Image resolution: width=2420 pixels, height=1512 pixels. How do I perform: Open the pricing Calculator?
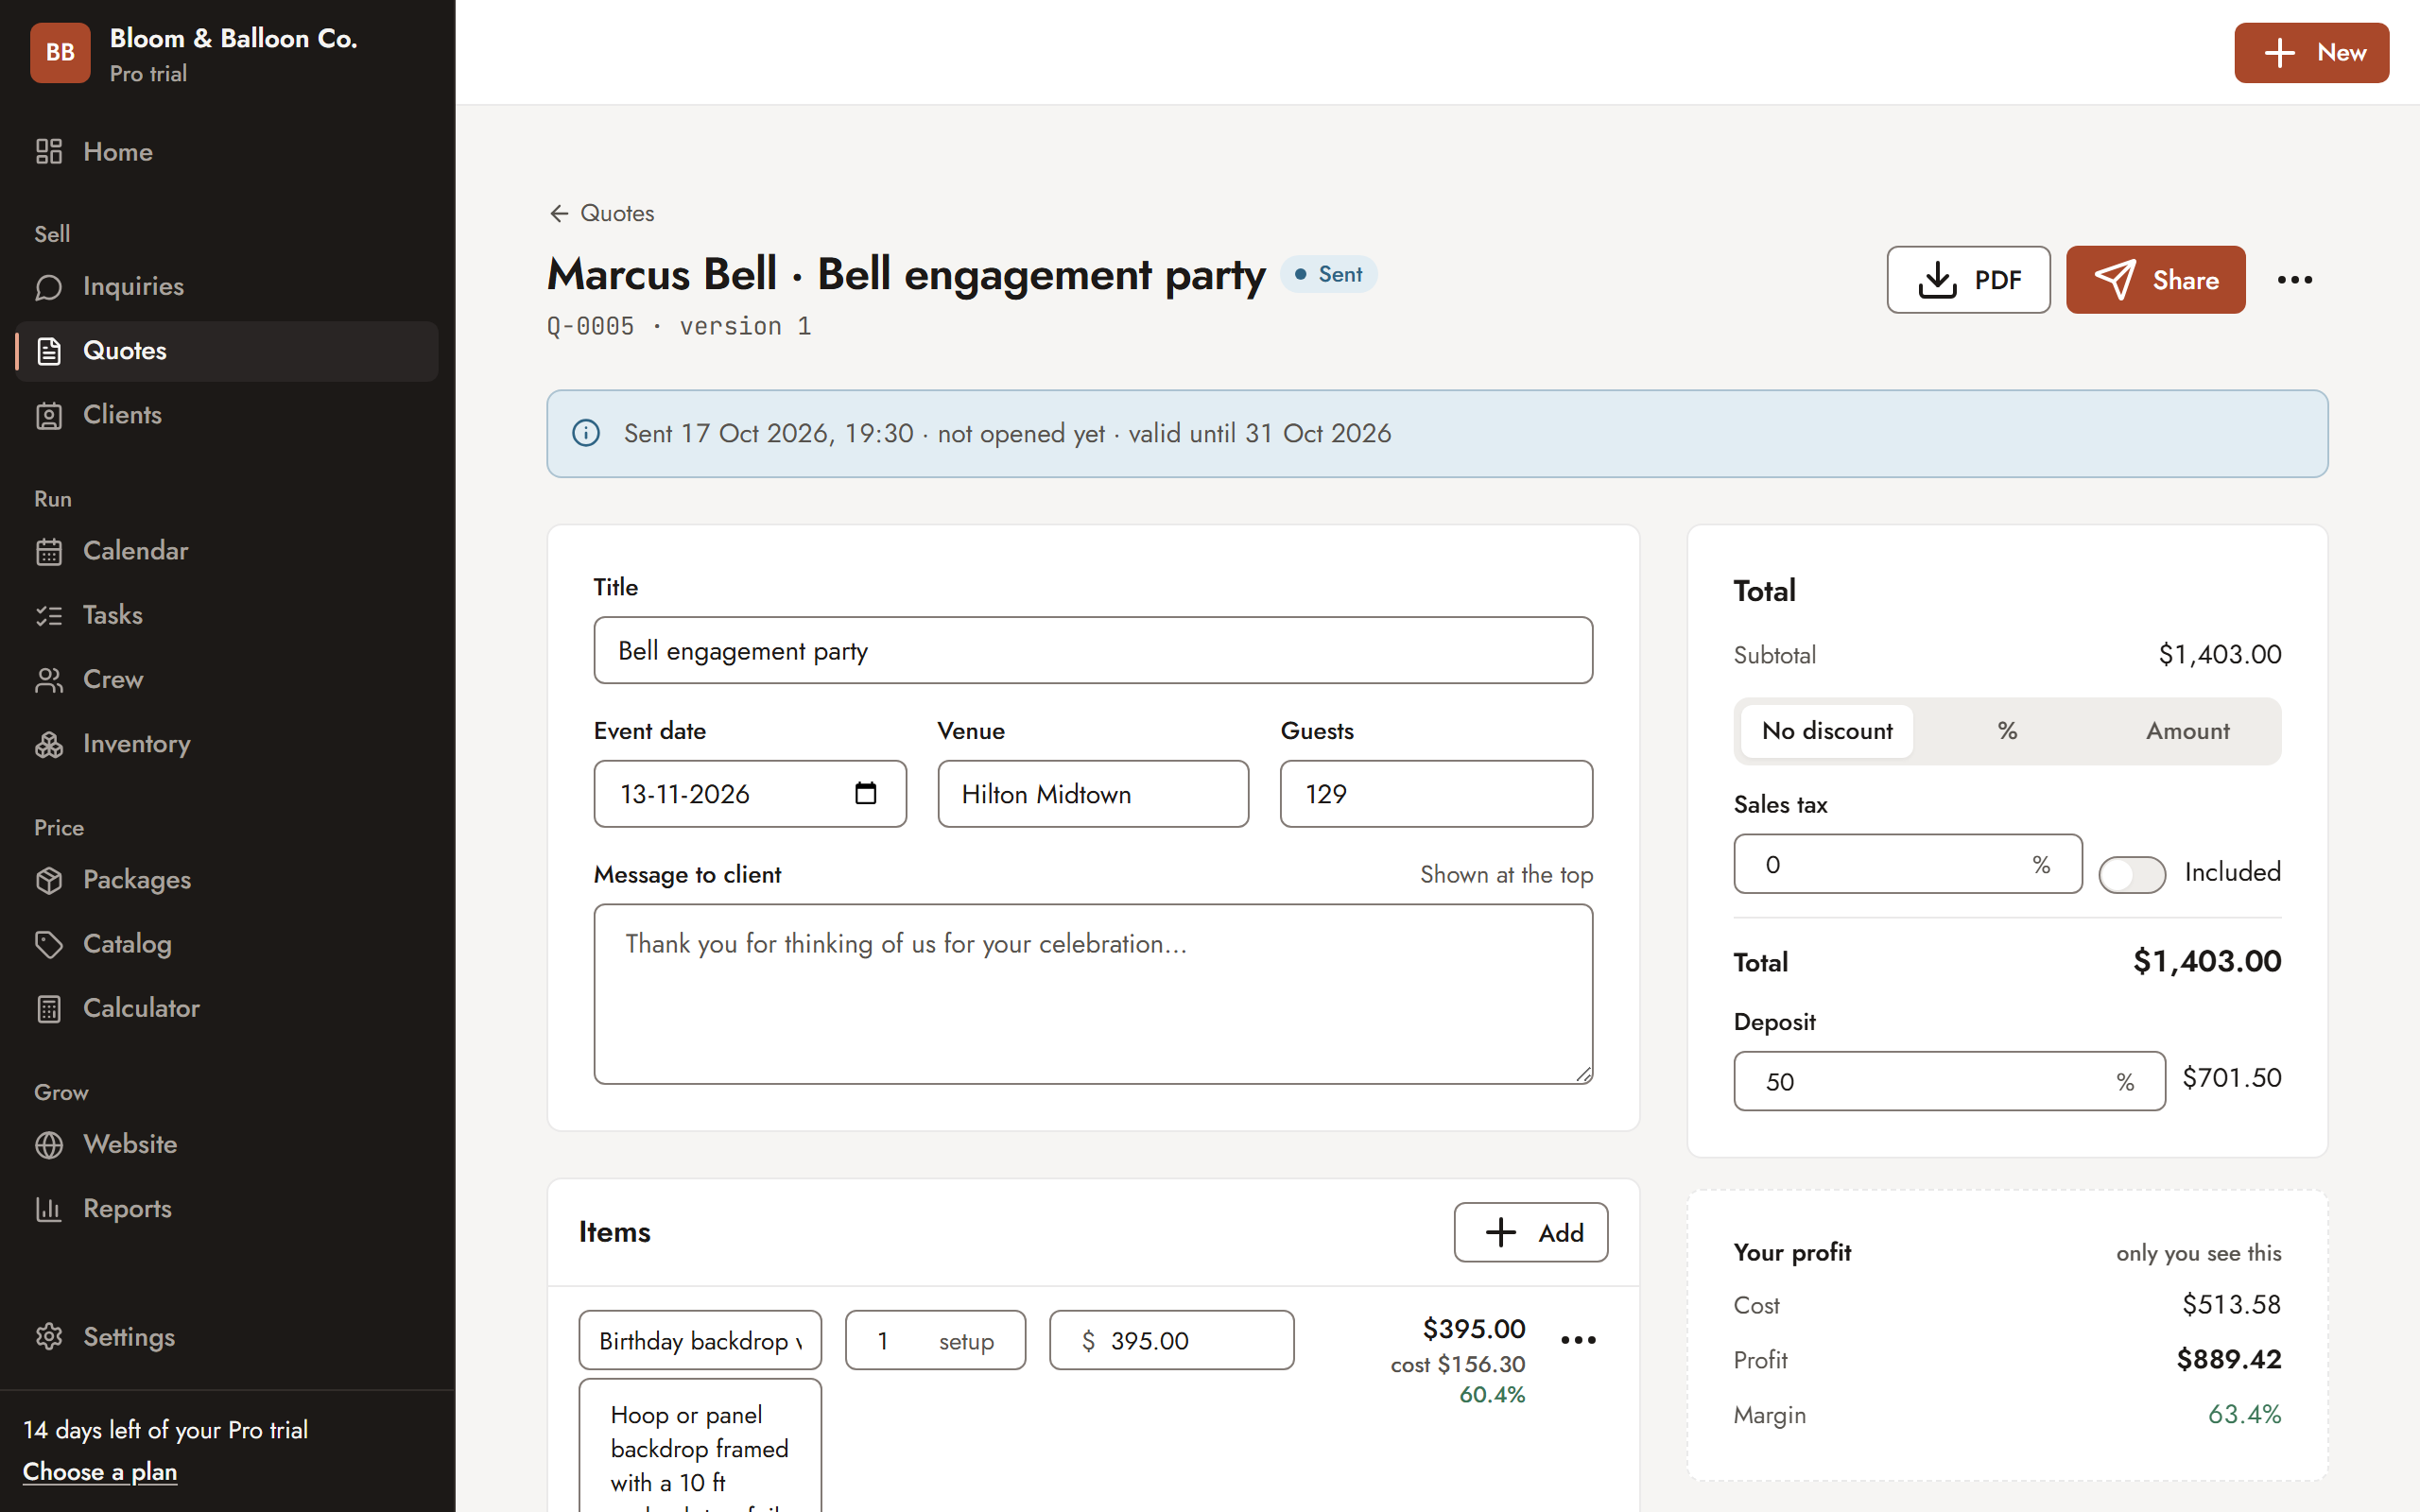pos(227,1008)
